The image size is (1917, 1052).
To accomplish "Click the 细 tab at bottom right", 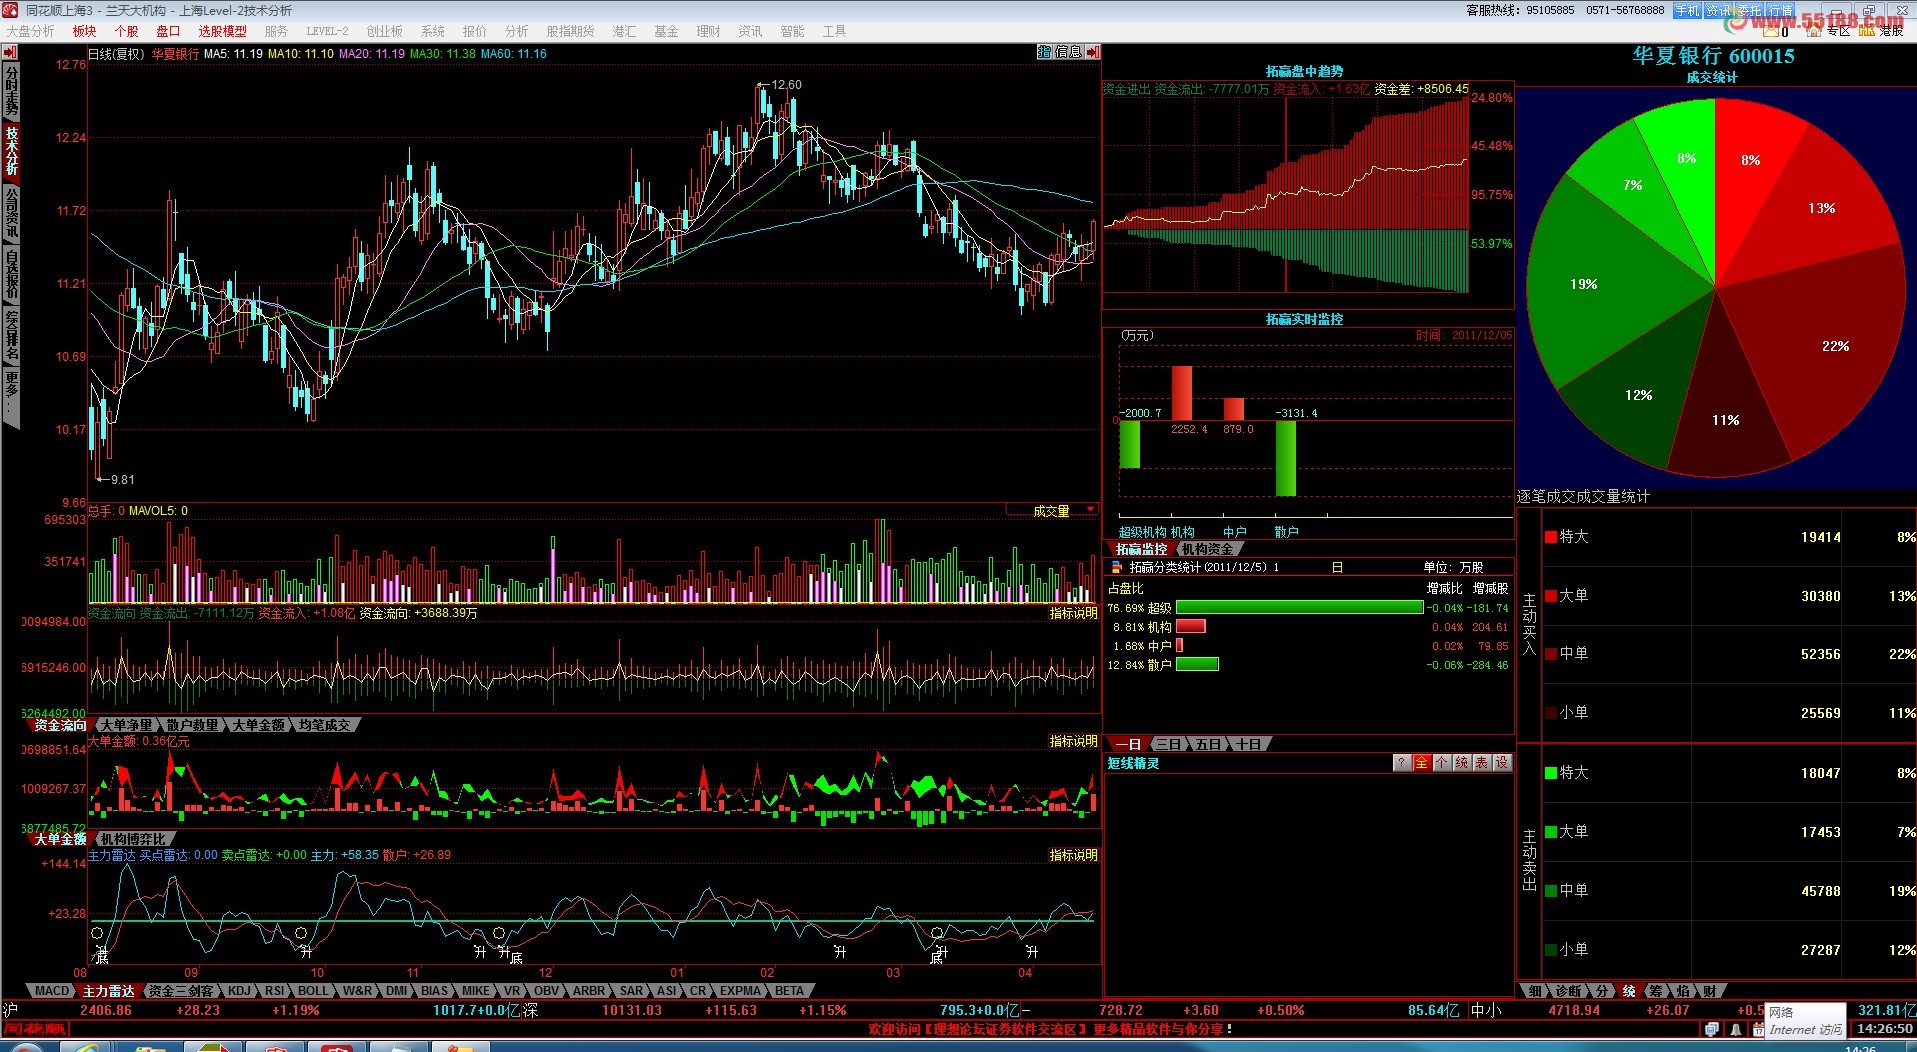I will pyautogui.click(x=1535, y=991).
